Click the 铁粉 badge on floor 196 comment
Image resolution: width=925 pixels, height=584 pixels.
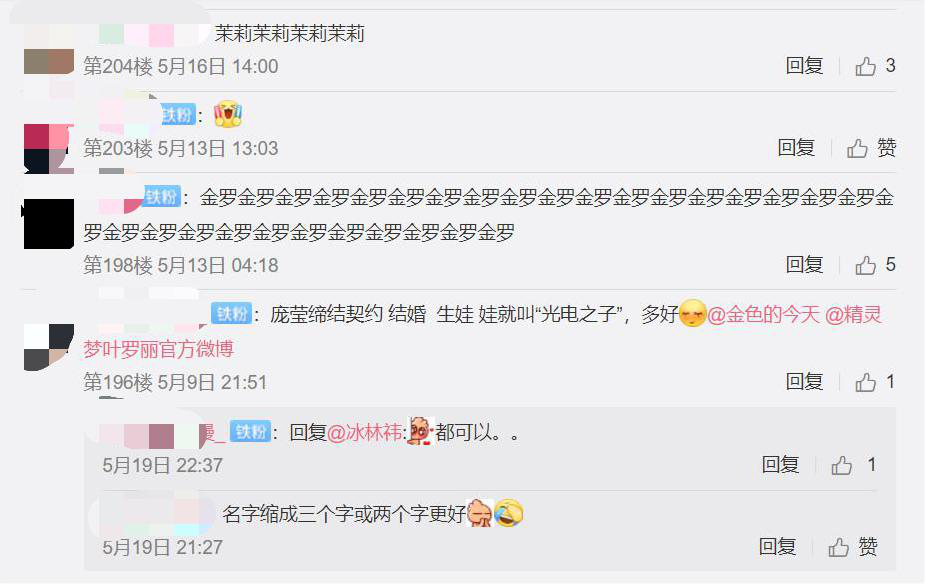232,313
